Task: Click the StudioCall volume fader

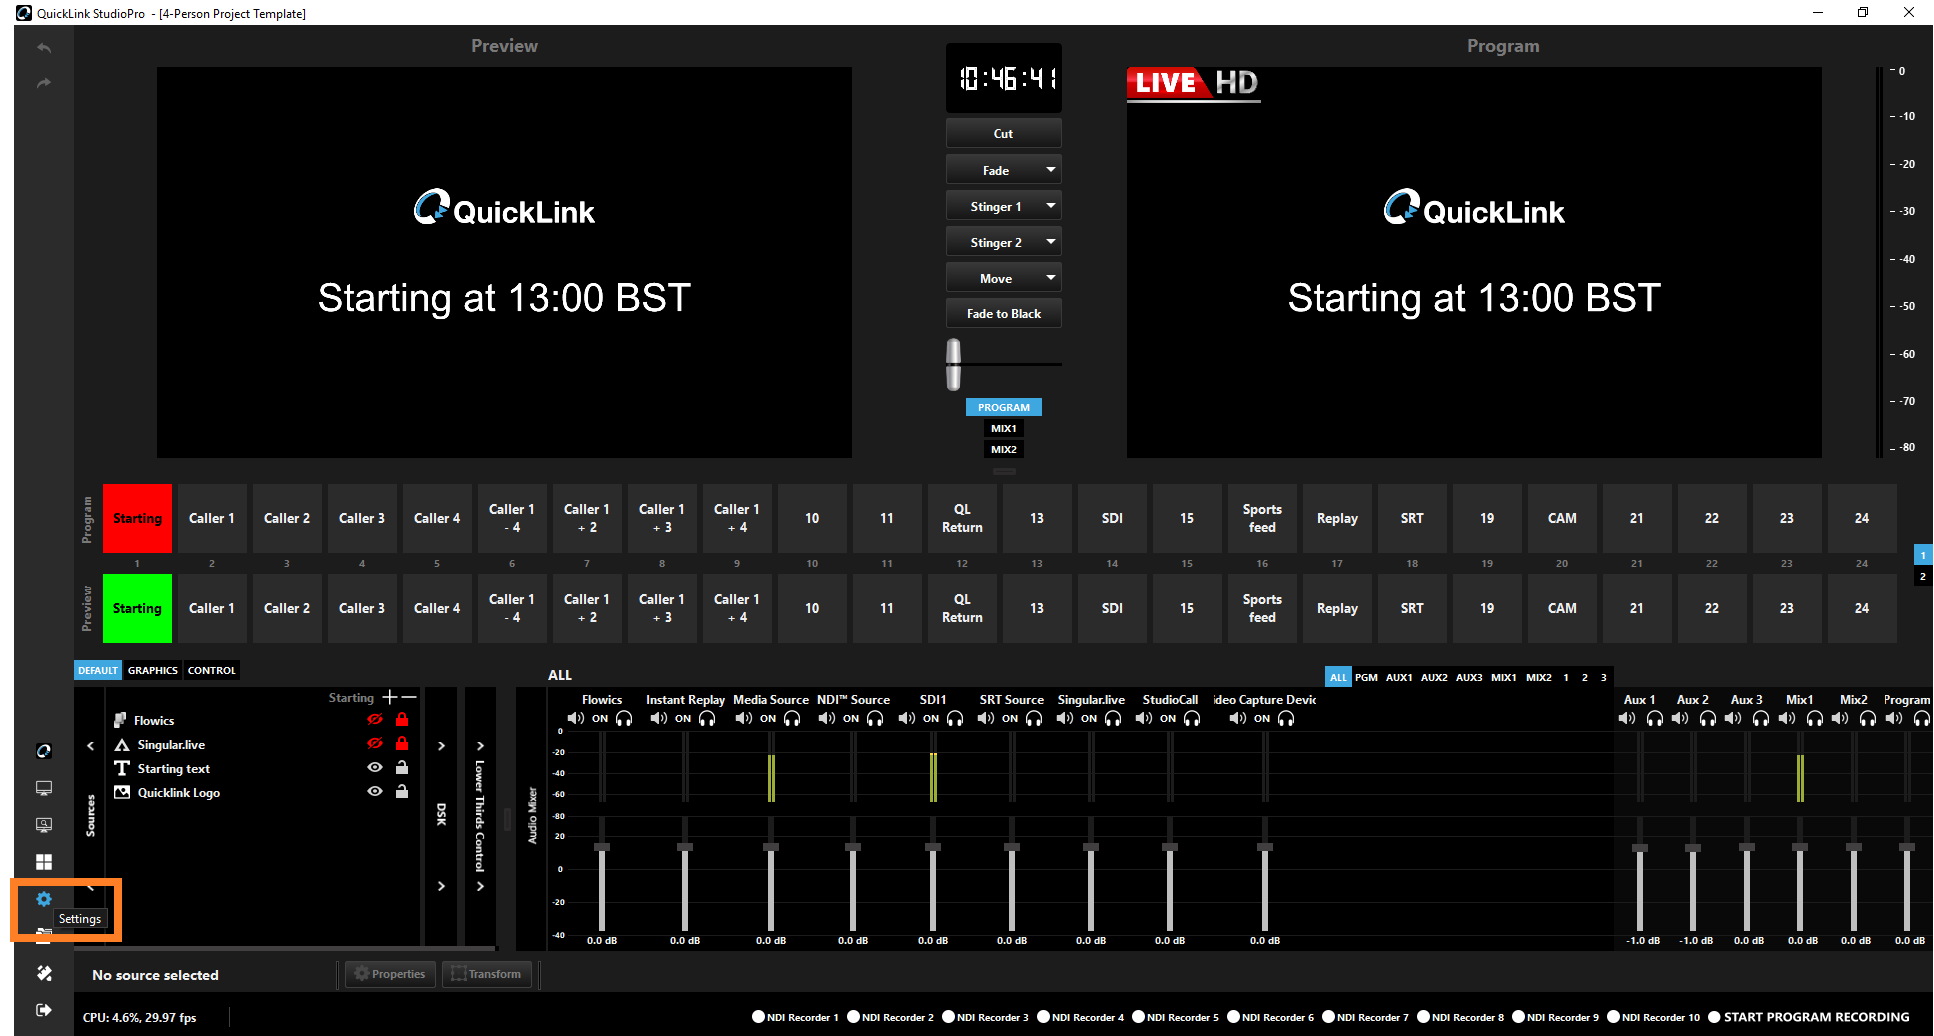Action: point(1170,848)
